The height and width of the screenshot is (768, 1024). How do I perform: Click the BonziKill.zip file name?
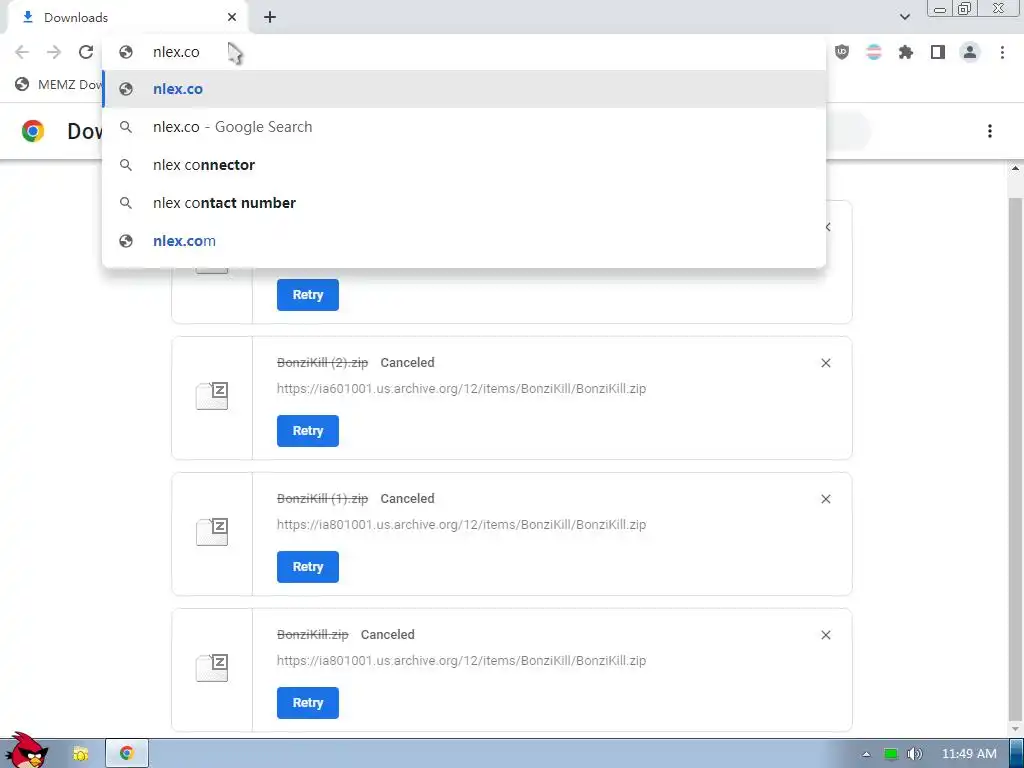pyautogui.click(x=313, y=634)
